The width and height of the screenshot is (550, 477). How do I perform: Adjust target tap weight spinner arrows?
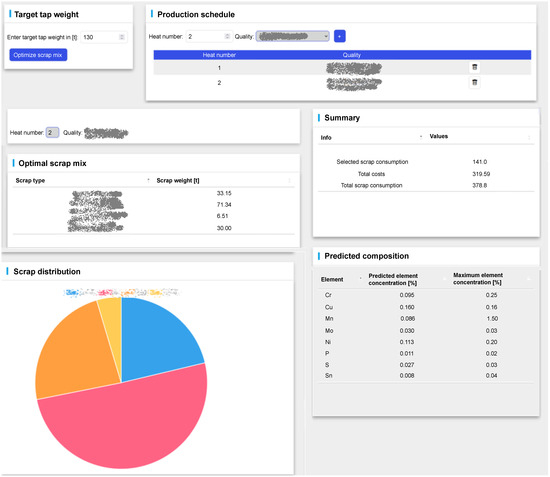122,37
